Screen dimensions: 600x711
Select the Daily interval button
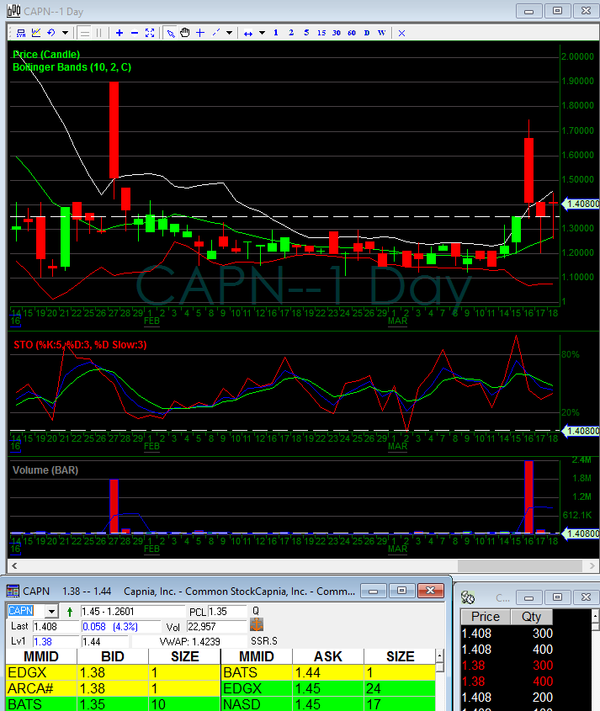(x=366, y=32)
